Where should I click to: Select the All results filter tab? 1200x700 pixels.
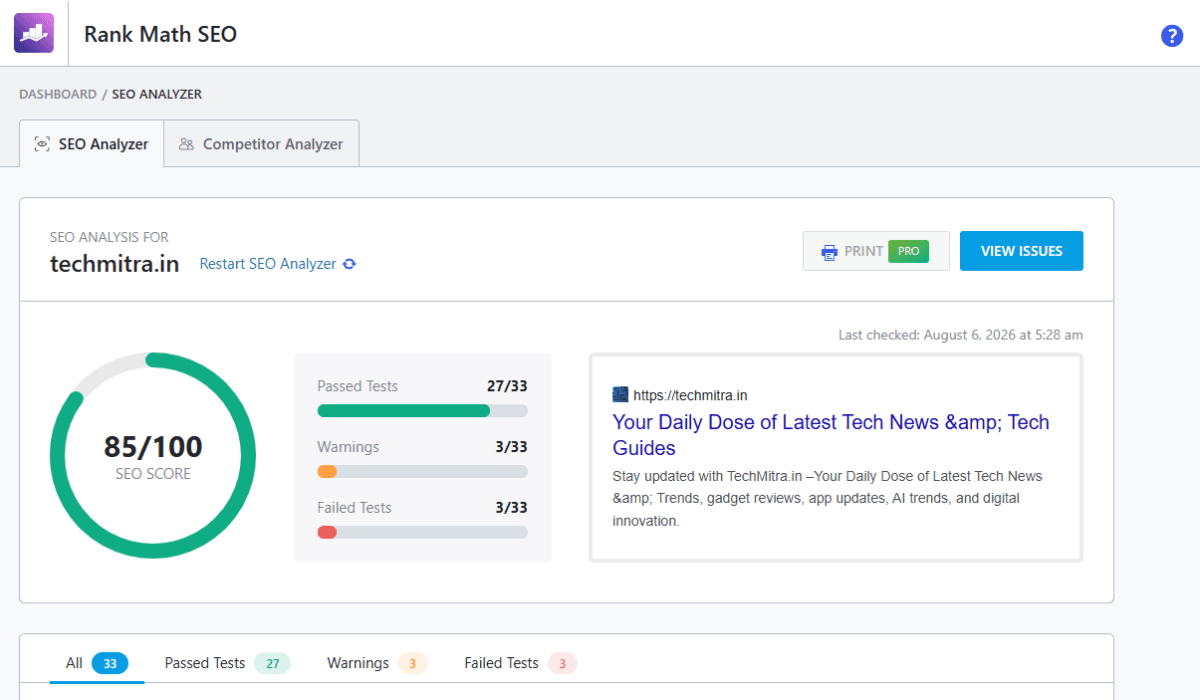point(97,663)
